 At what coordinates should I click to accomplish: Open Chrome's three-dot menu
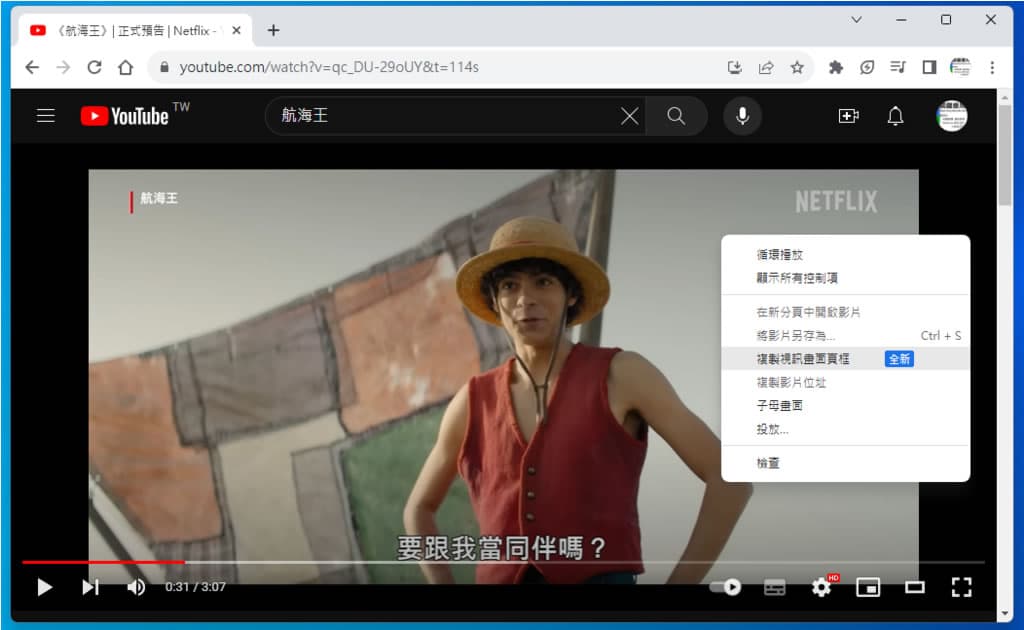pyautogui.click(x=992, y=67)
